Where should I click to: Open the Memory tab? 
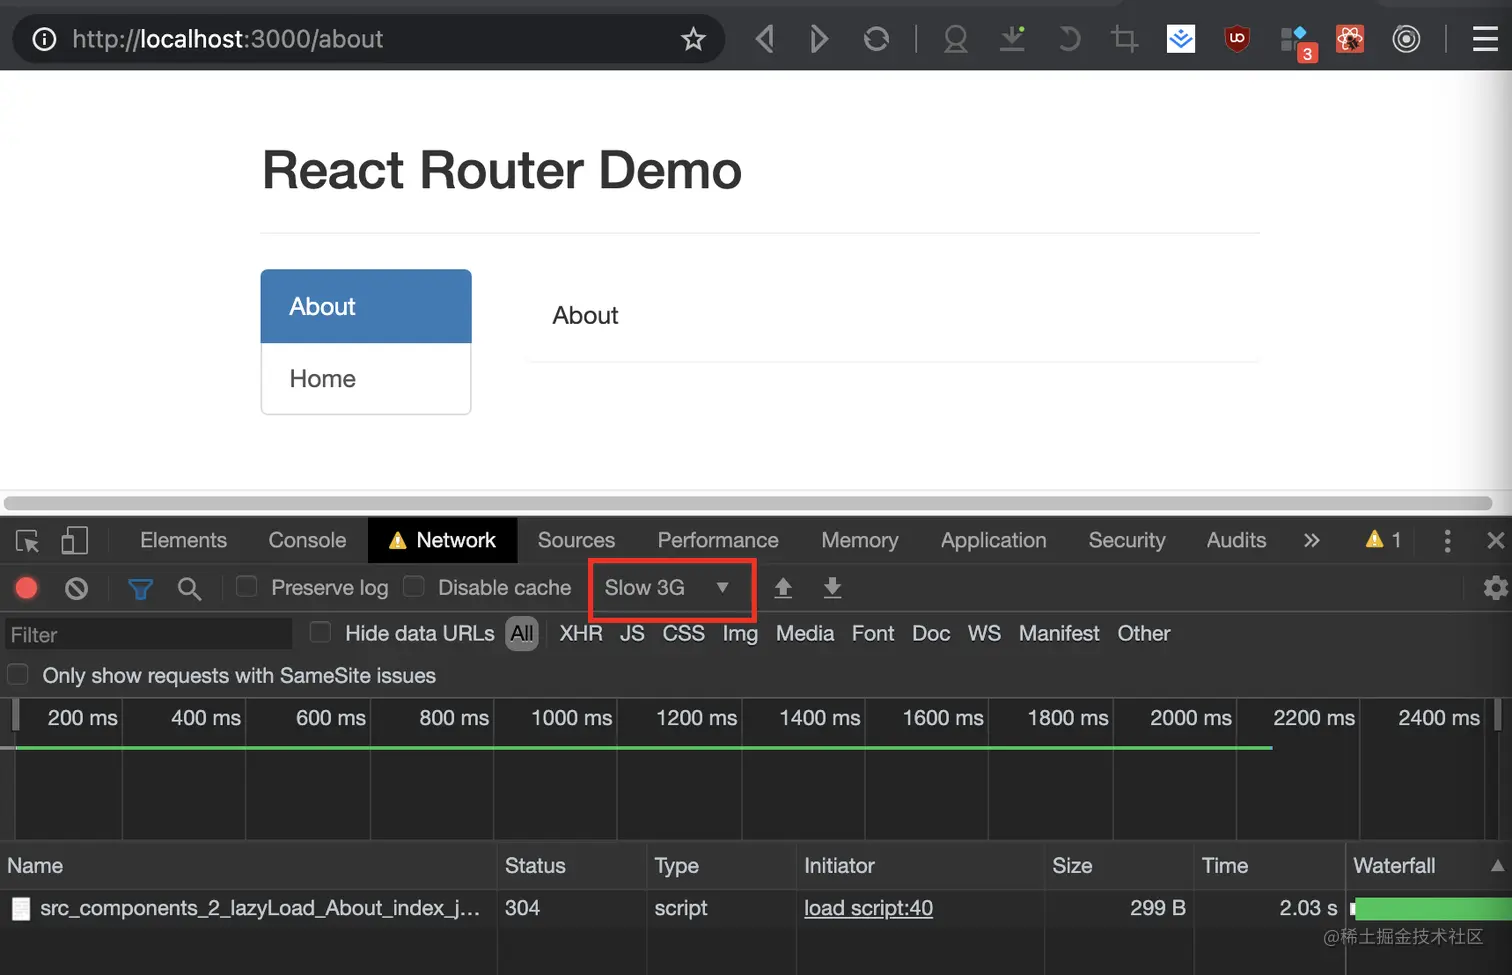[860, 540]
